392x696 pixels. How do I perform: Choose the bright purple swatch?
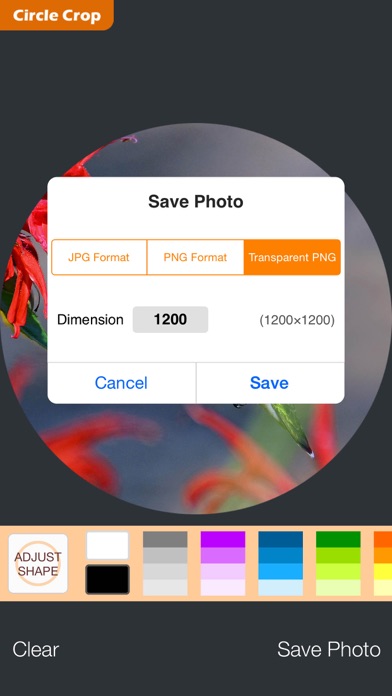click(223, 539)
